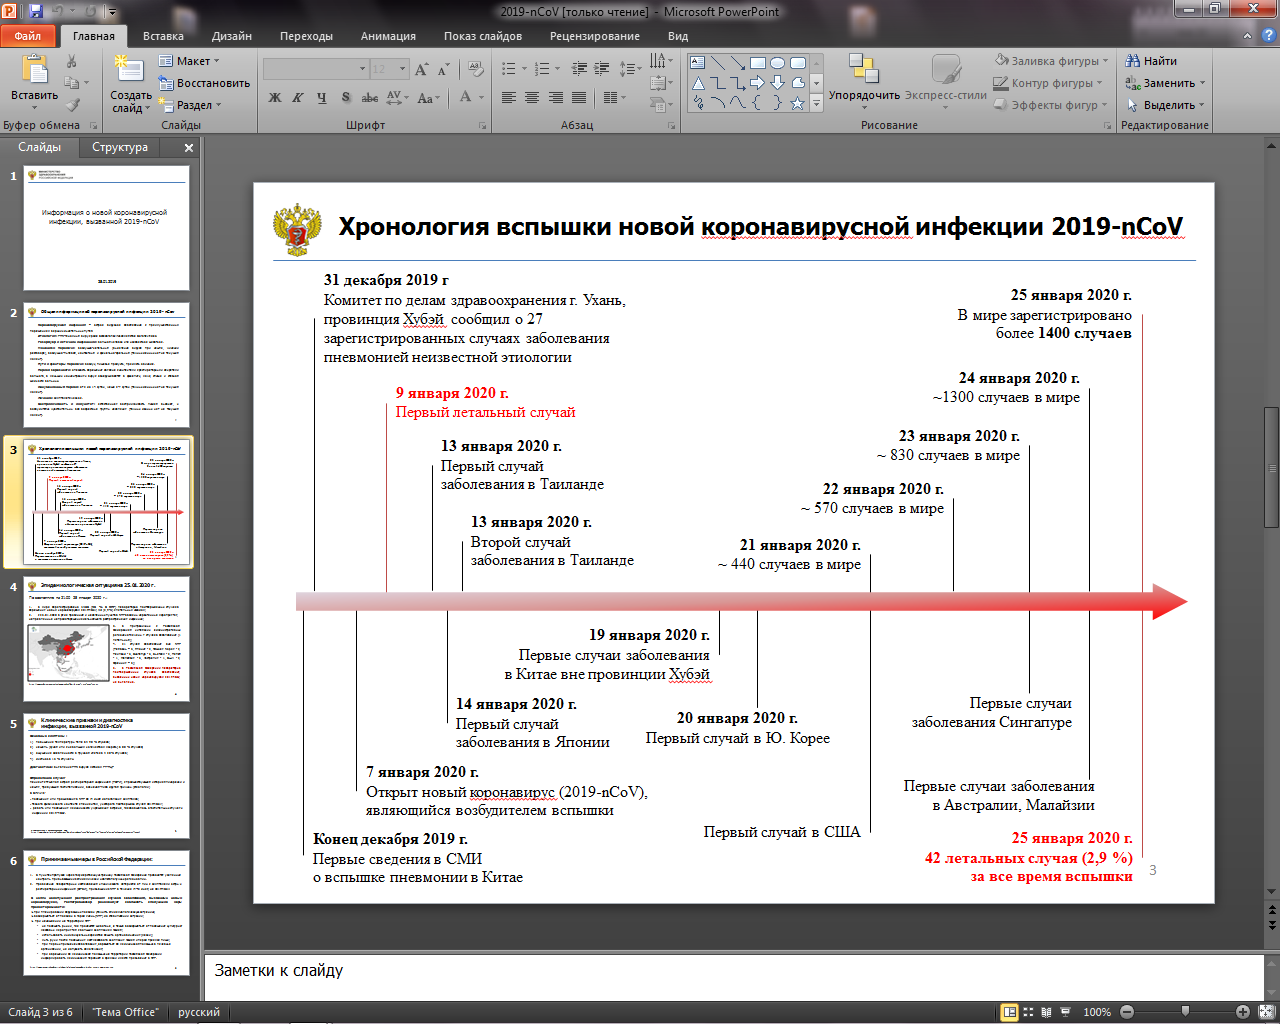Pick the five-point Star shape

(797, 103)
